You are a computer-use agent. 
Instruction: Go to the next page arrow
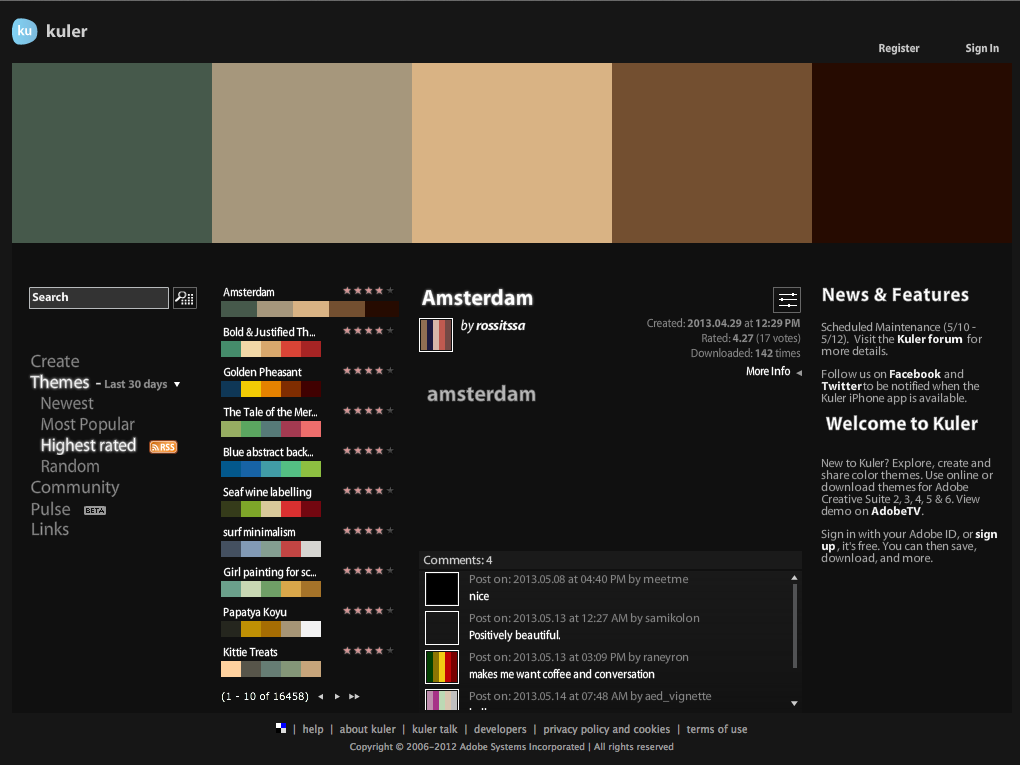(336, 696)
